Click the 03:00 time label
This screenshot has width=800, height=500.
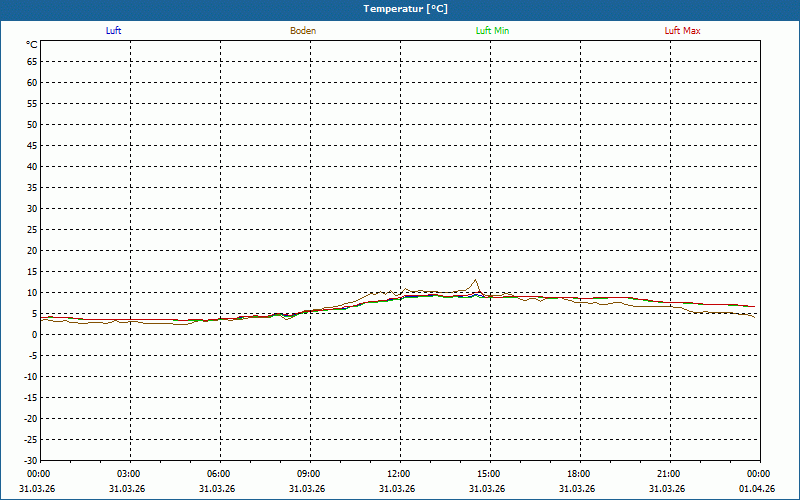(x=128, y=474)
